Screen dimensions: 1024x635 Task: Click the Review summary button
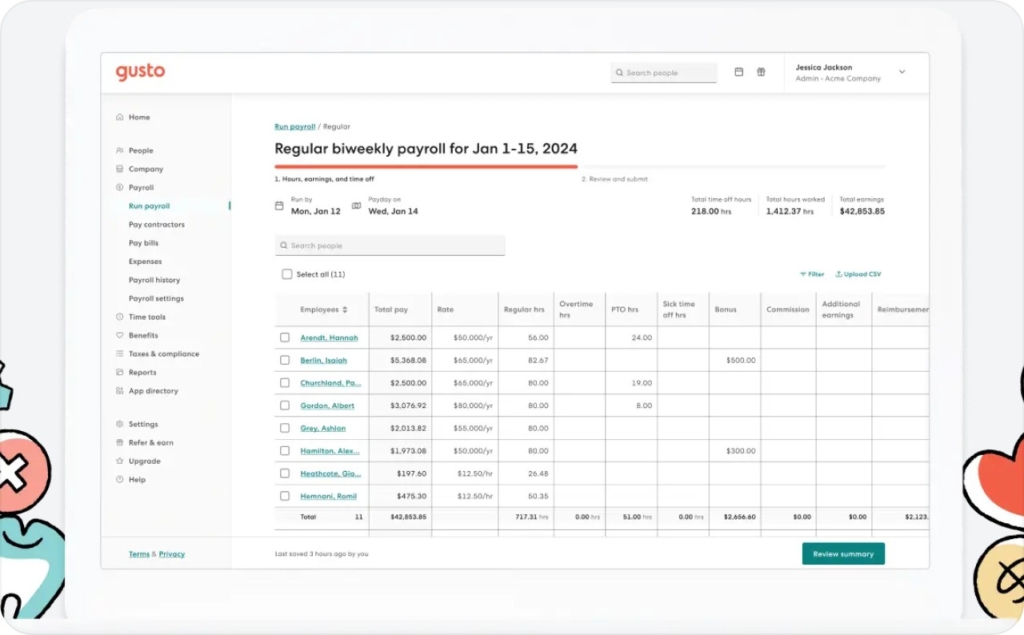[843, 553]
